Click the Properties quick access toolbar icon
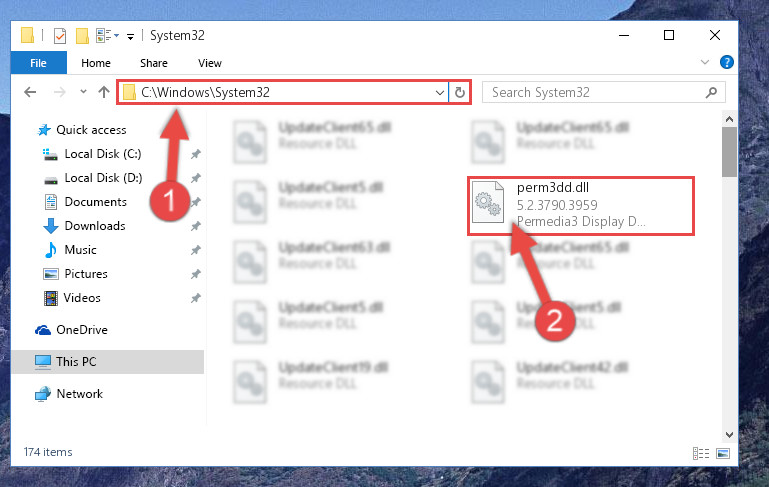Viewport: 769px width, 487px height. [x=59, y=36]
